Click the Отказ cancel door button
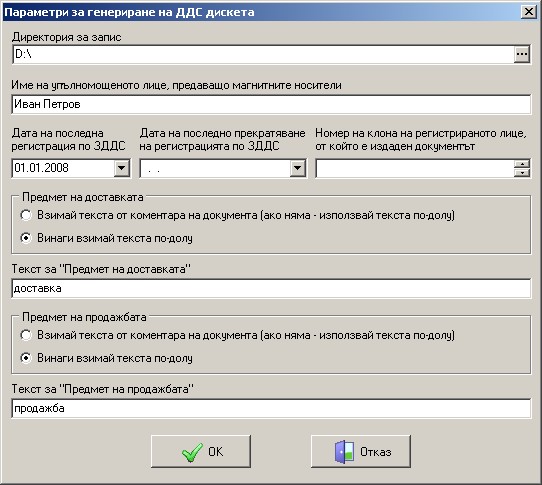Image resolution: width=542 pixels, height=485 pixels. tap(361, 451)
